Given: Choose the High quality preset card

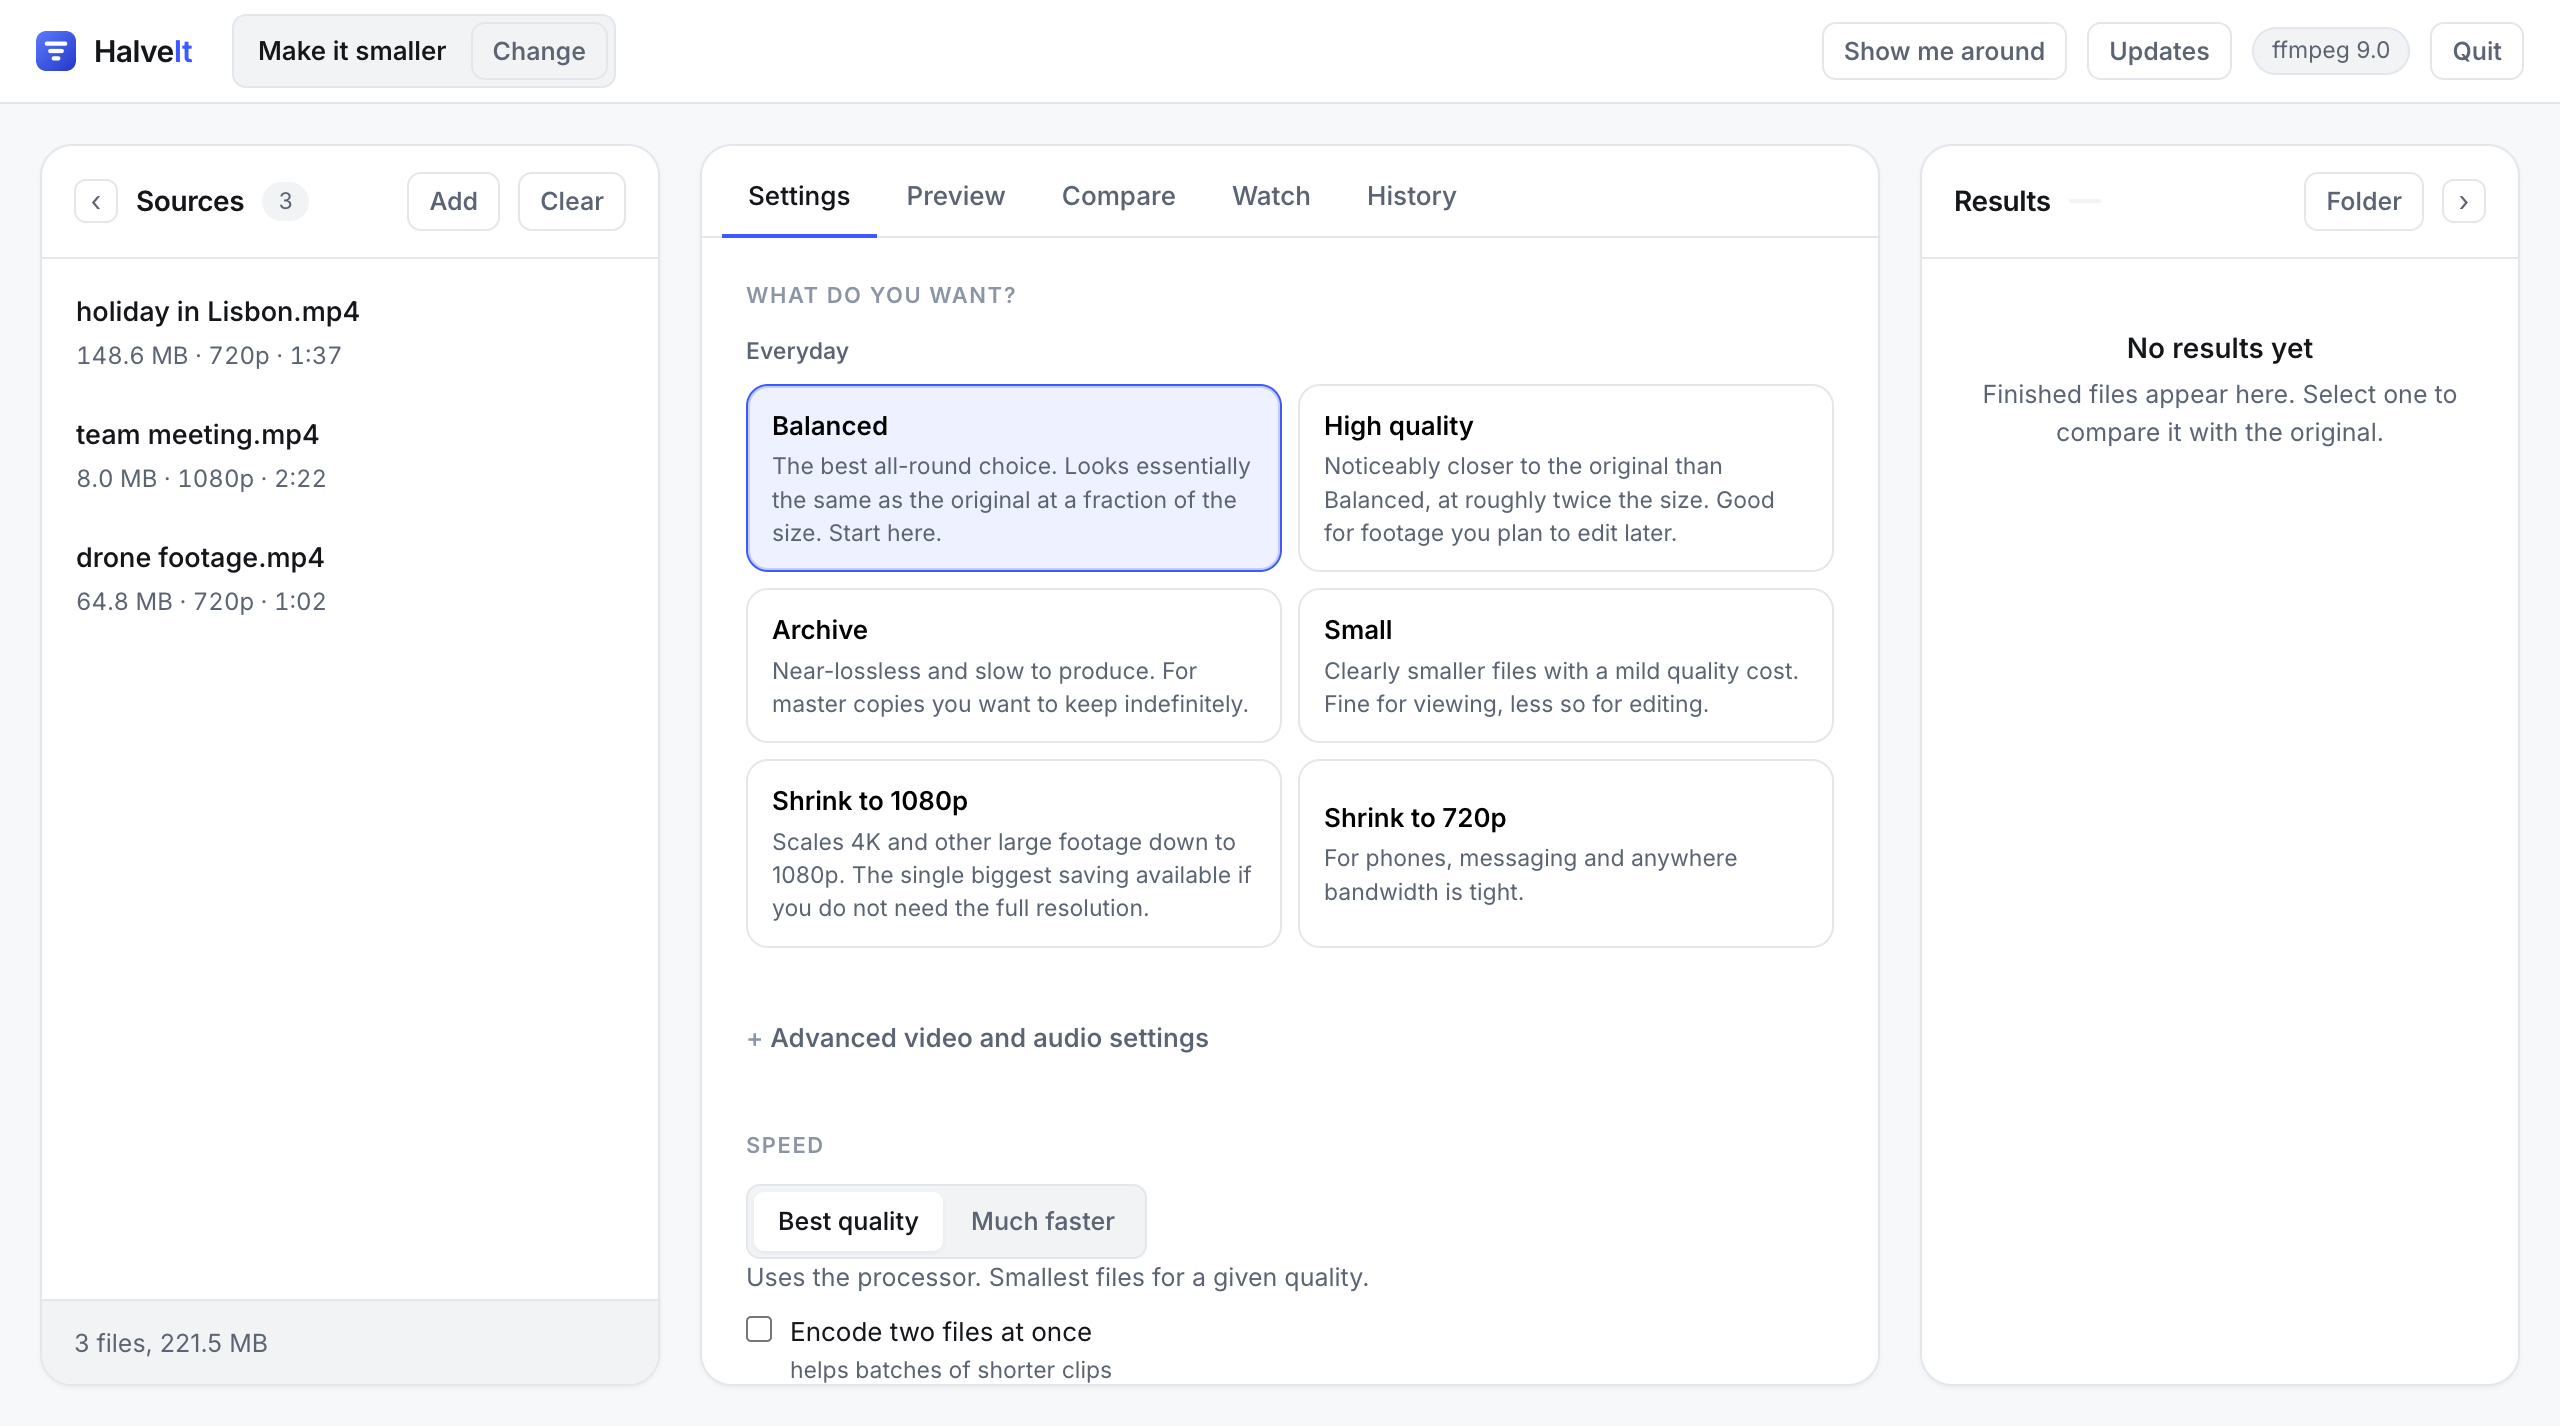Looking at the screenshot, I should coord(1565,478).
